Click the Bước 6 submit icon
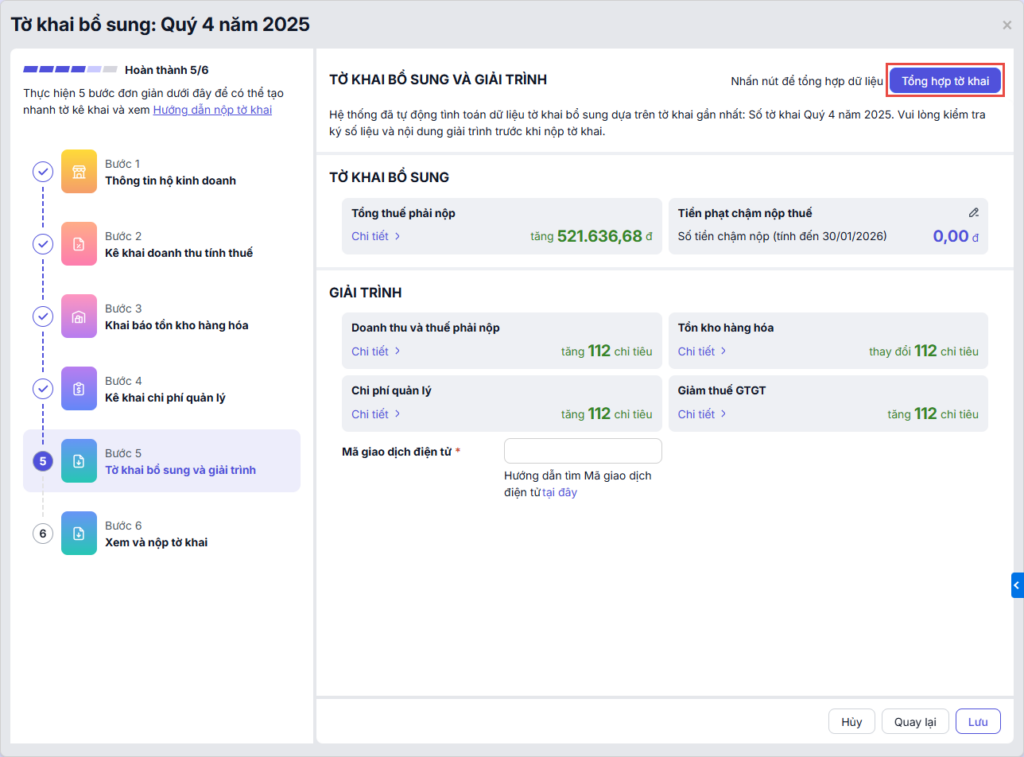Screen dimensions: 1024x757 [x=79, y=533]
